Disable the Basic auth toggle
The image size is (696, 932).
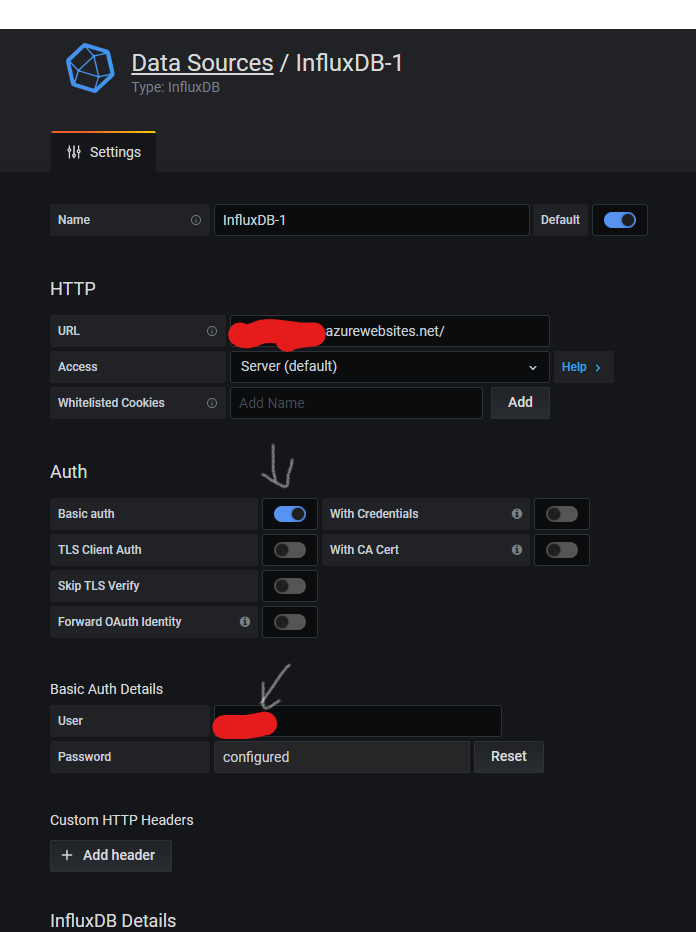coord(290,514)
